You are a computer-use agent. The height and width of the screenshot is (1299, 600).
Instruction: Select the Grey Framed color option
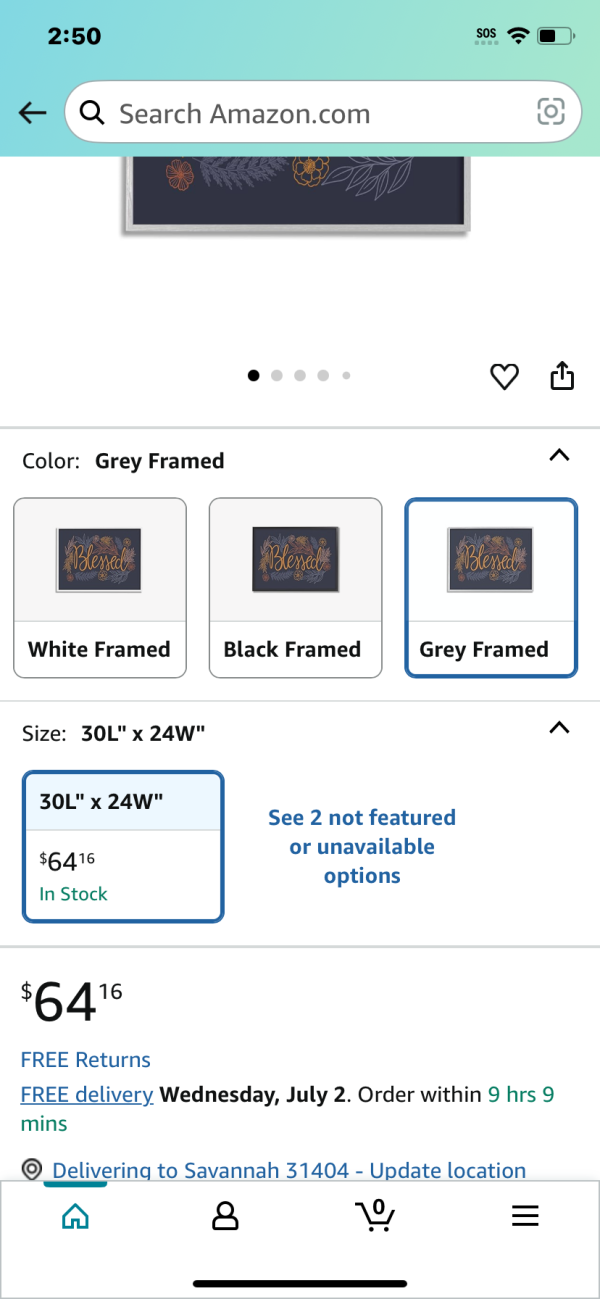point(491,588)
